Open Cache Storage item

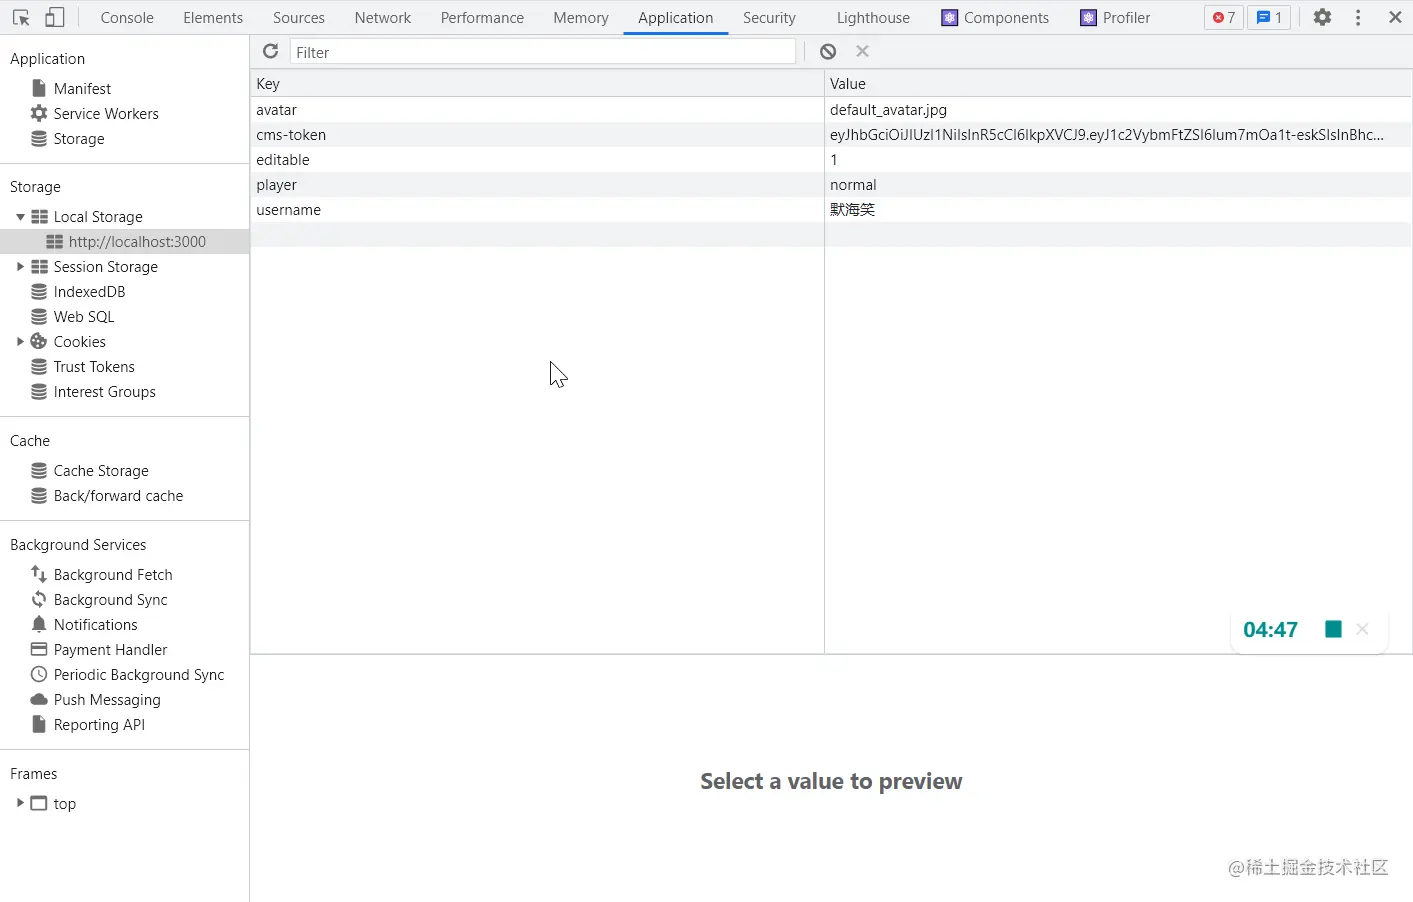(101, 470)
